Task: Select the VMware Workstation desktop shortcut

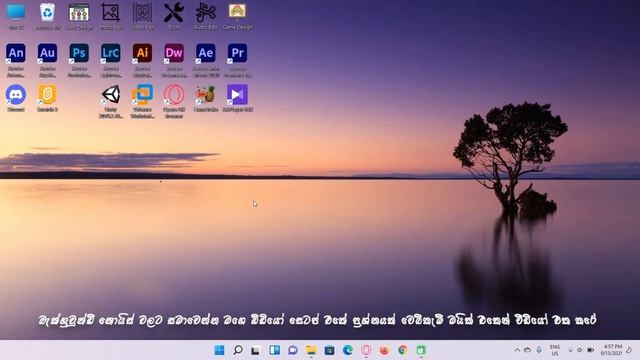Action: pos(142,101)
